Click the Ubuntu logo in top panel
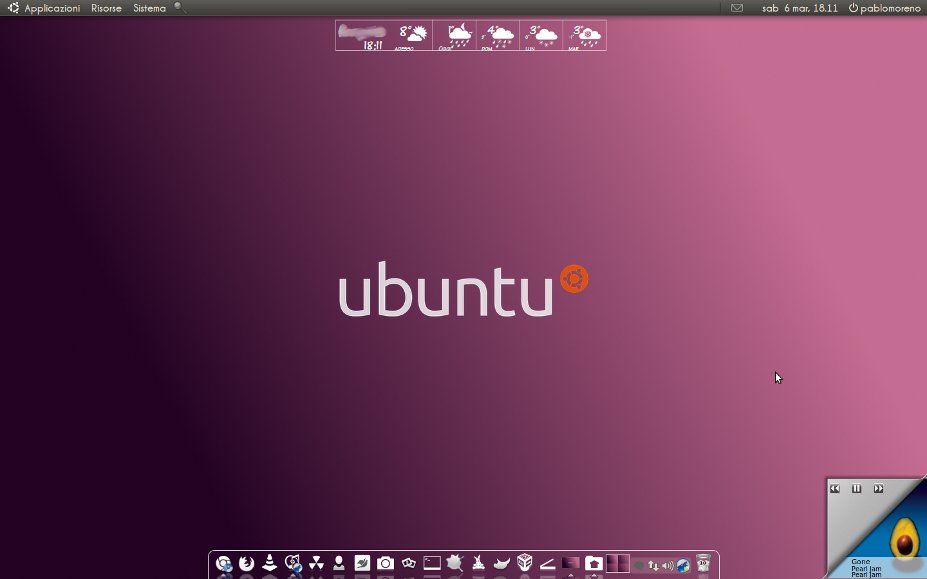 pyautogui.click(x=13, y=8)
